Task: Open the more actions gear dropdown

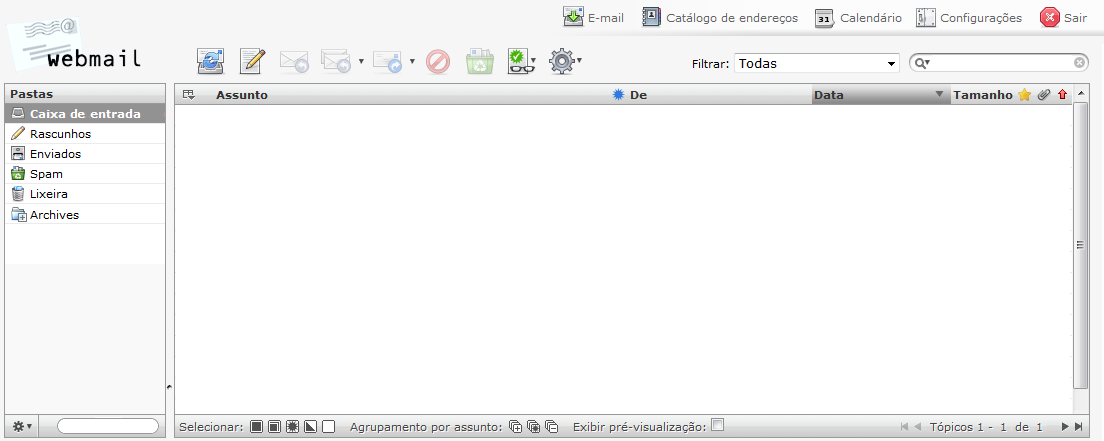Action: 565,62
